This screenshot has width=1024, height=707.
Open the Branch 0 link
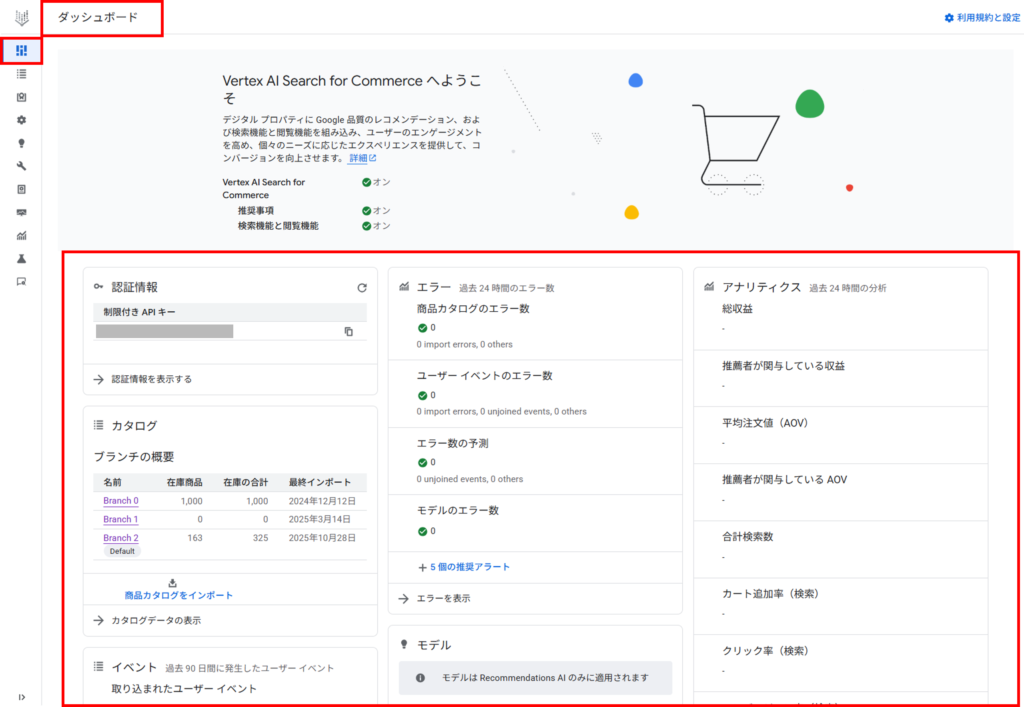[121, 501]
